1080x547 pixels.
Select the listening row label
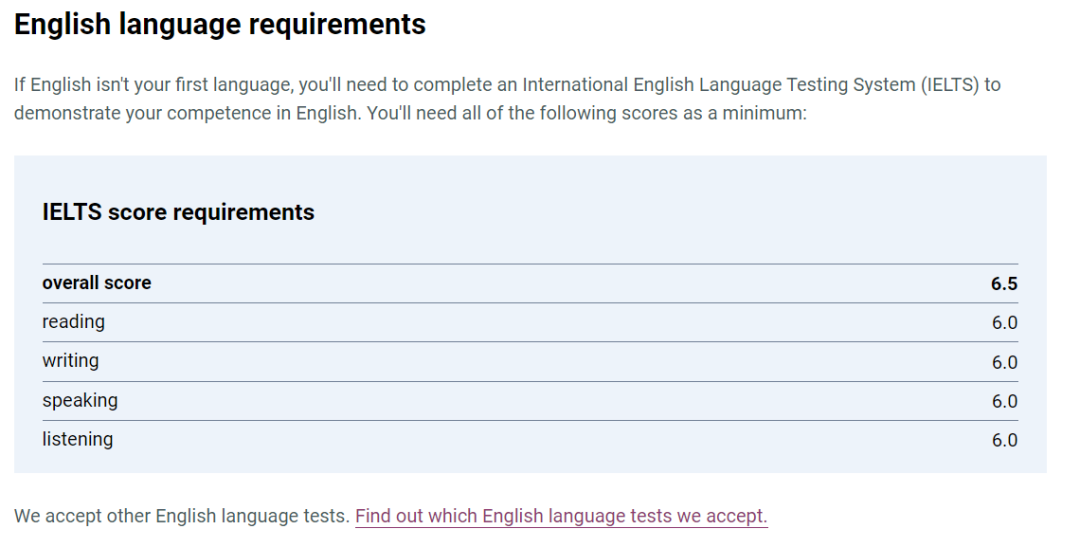tap(78, 440)
